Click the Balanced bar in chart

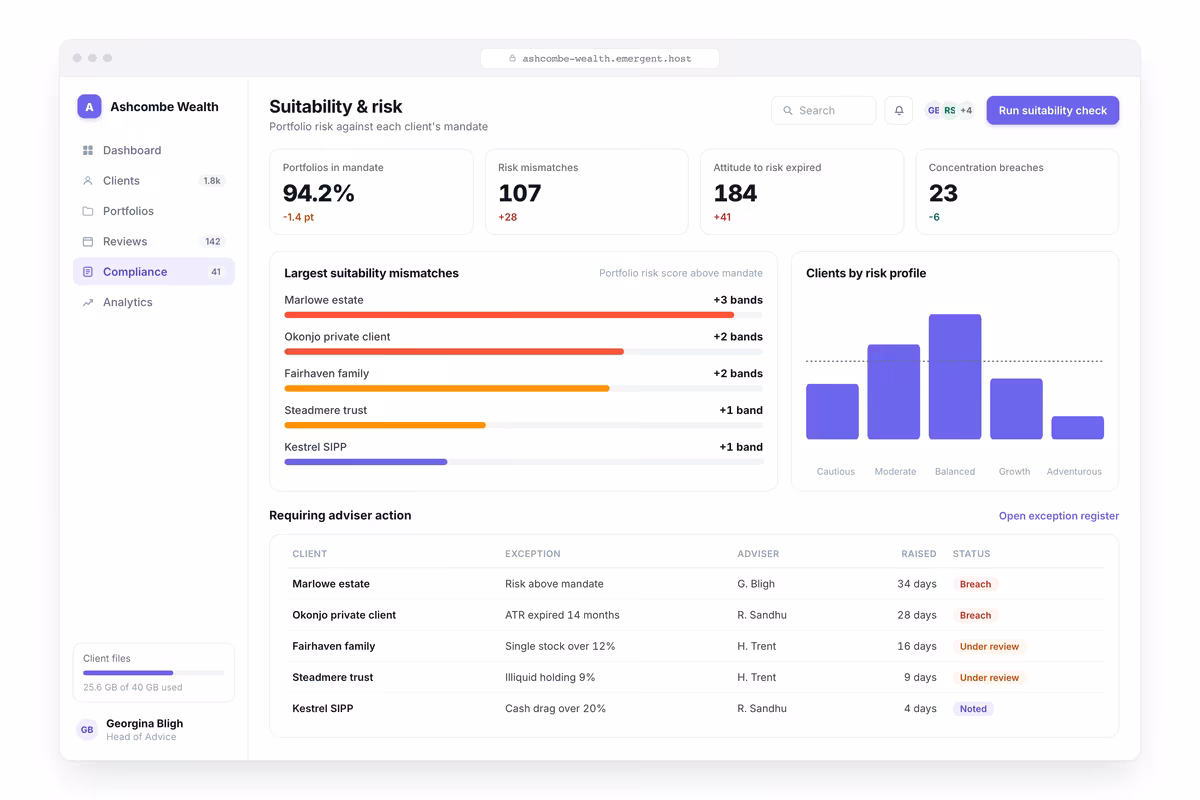coord(955,377)
